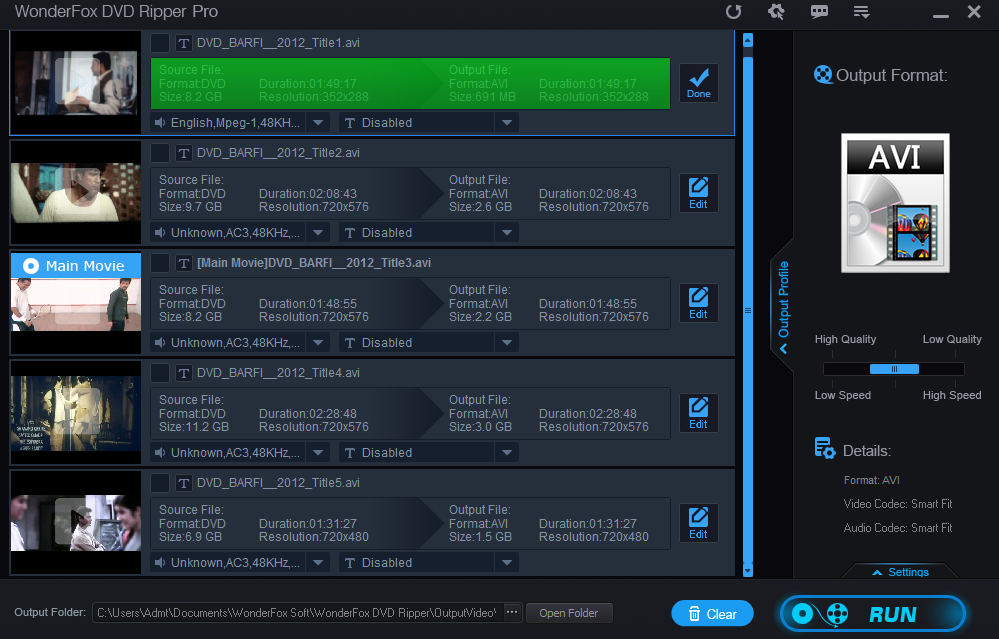Click the Done checkmark icon for Title1
Screen dimensions: 999x639
[698, 83]
